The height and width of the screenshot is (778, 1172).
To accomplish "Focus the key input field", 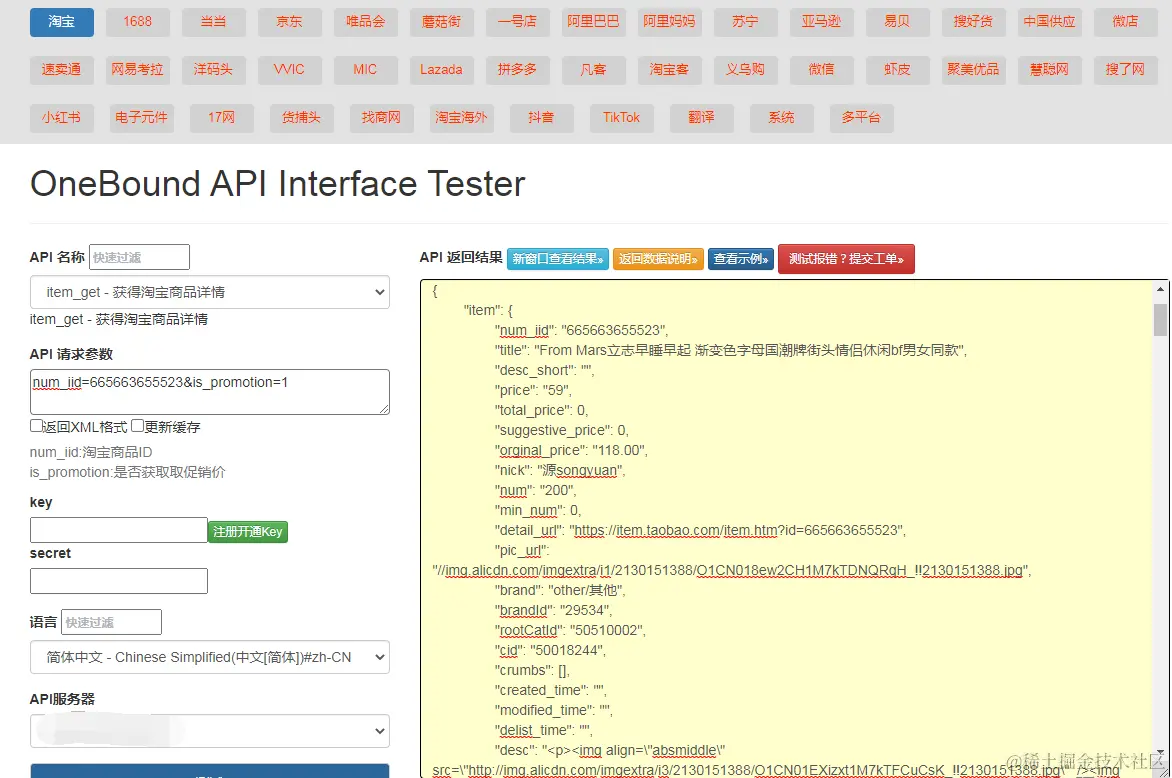I will click(x=118, y=530).
